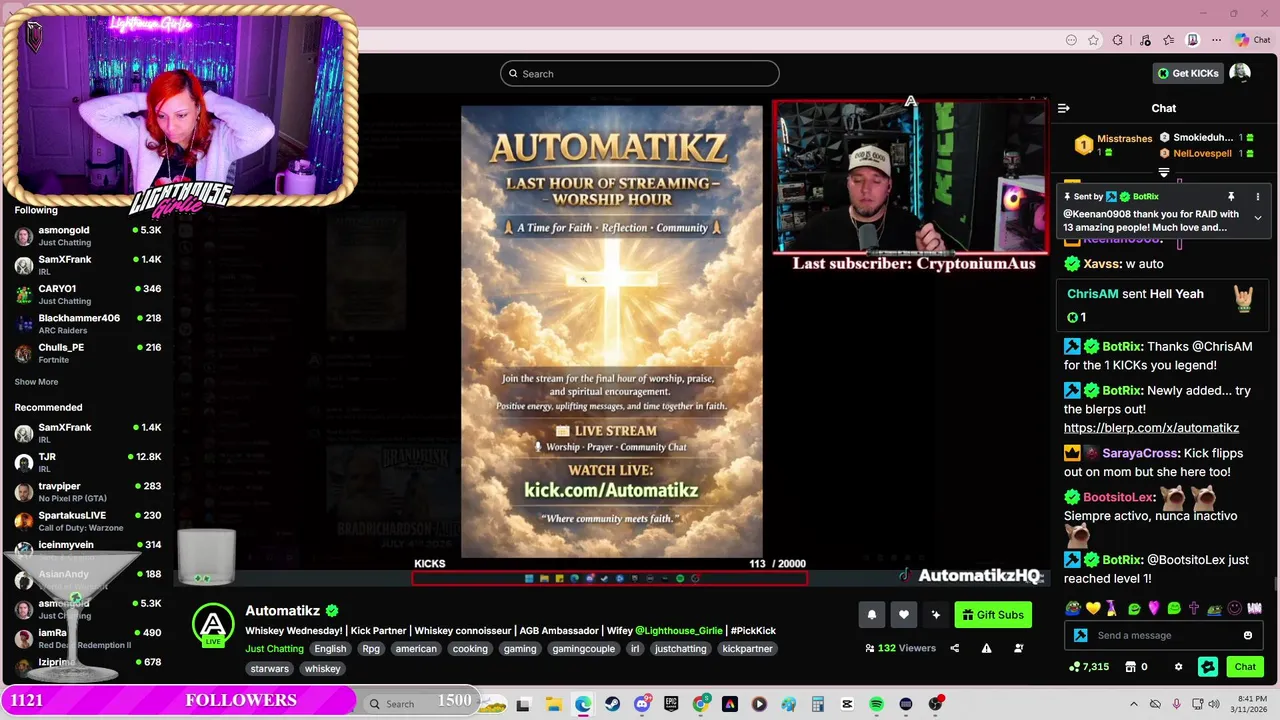
Task: Click the user icon after the report triangle
Action: coord(1018,648)
